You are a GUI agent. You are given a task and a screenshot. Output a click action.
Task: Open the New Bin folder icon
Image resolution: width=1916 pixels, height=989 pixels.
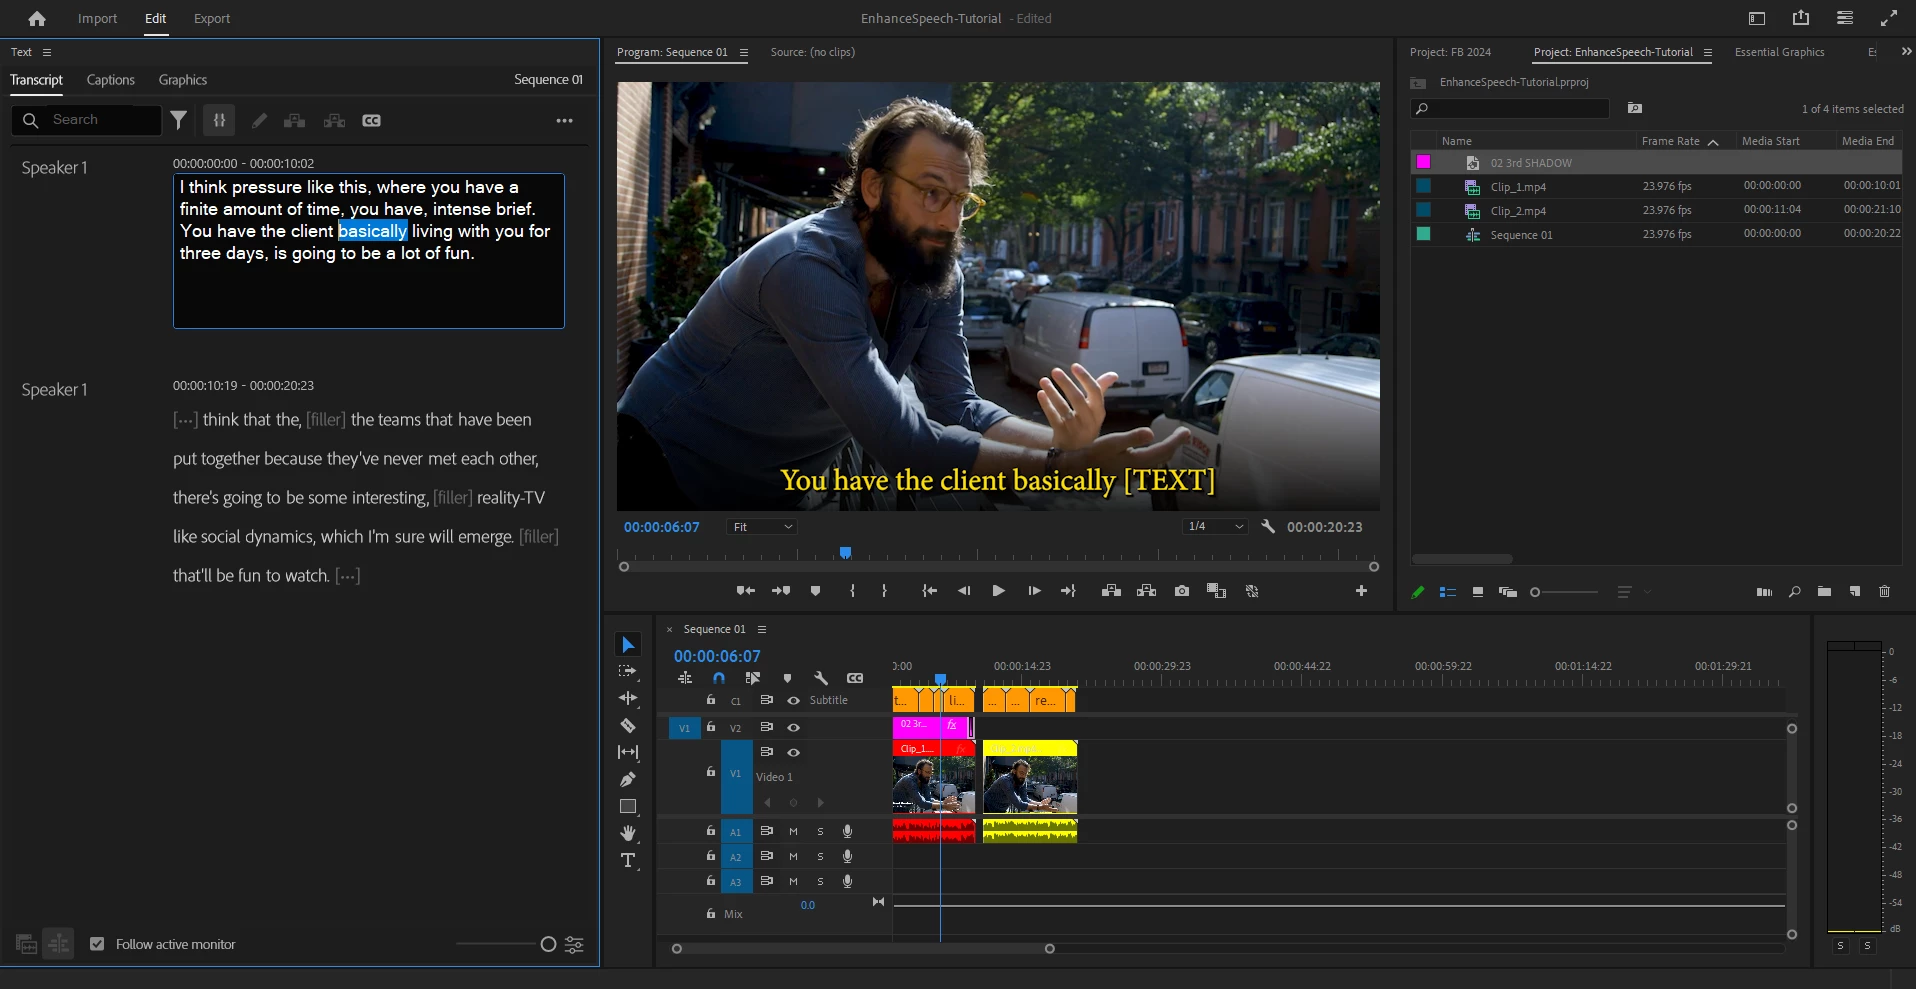[1824, 592]
